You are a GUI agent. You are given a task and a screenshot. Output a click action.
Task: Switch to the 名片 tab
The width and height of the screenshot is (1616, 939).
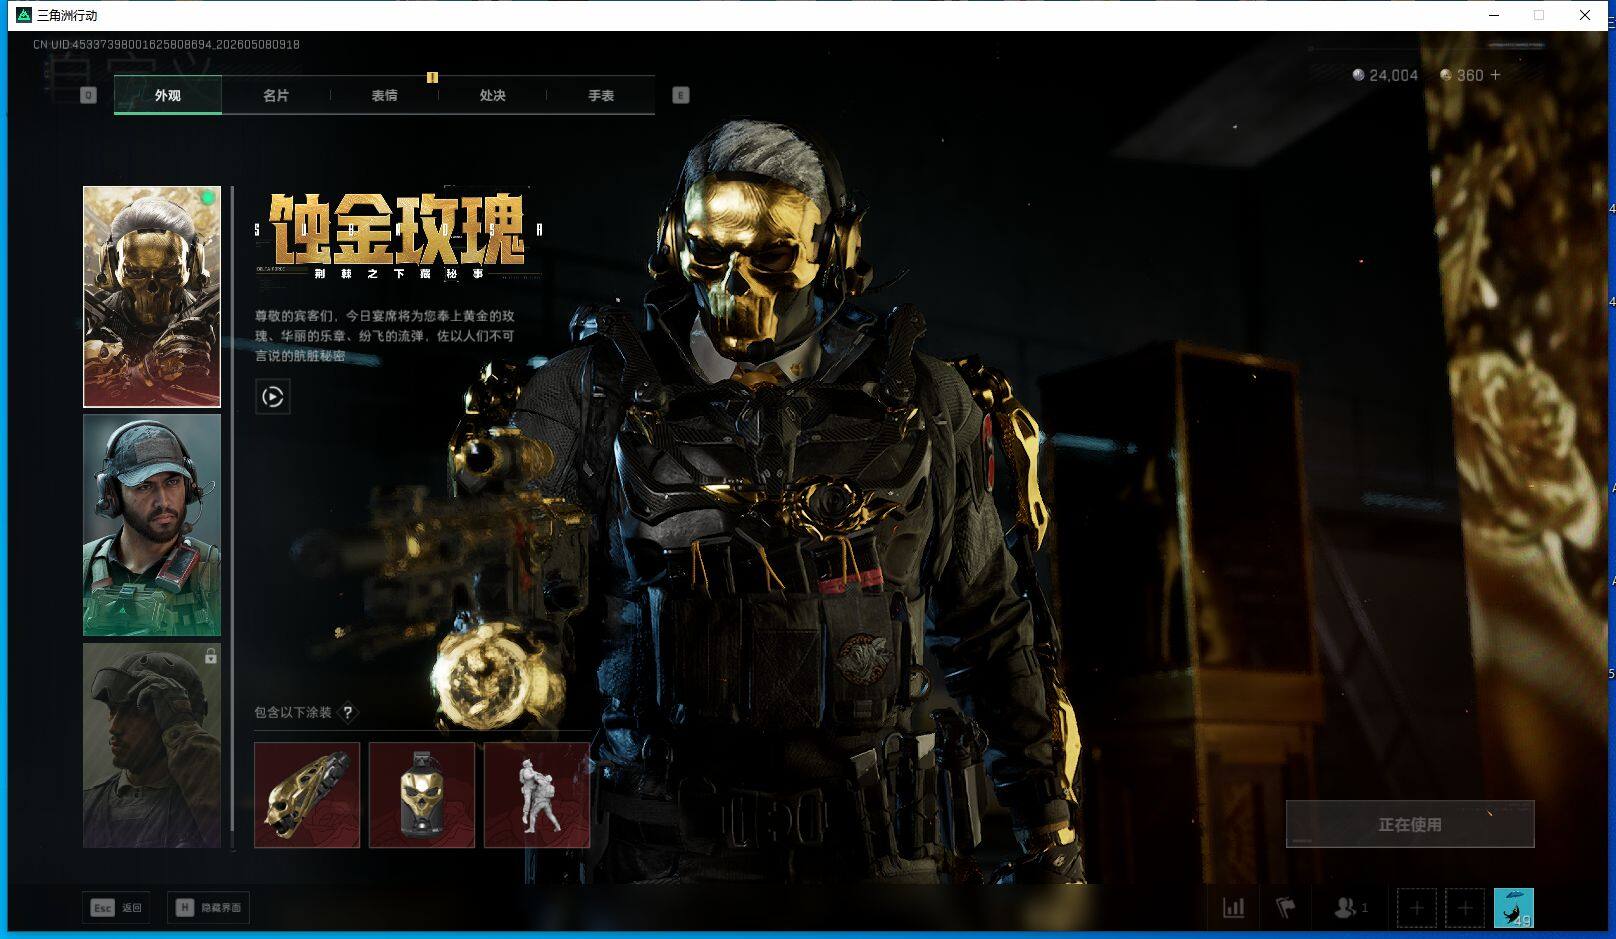[x=276, y=95]
